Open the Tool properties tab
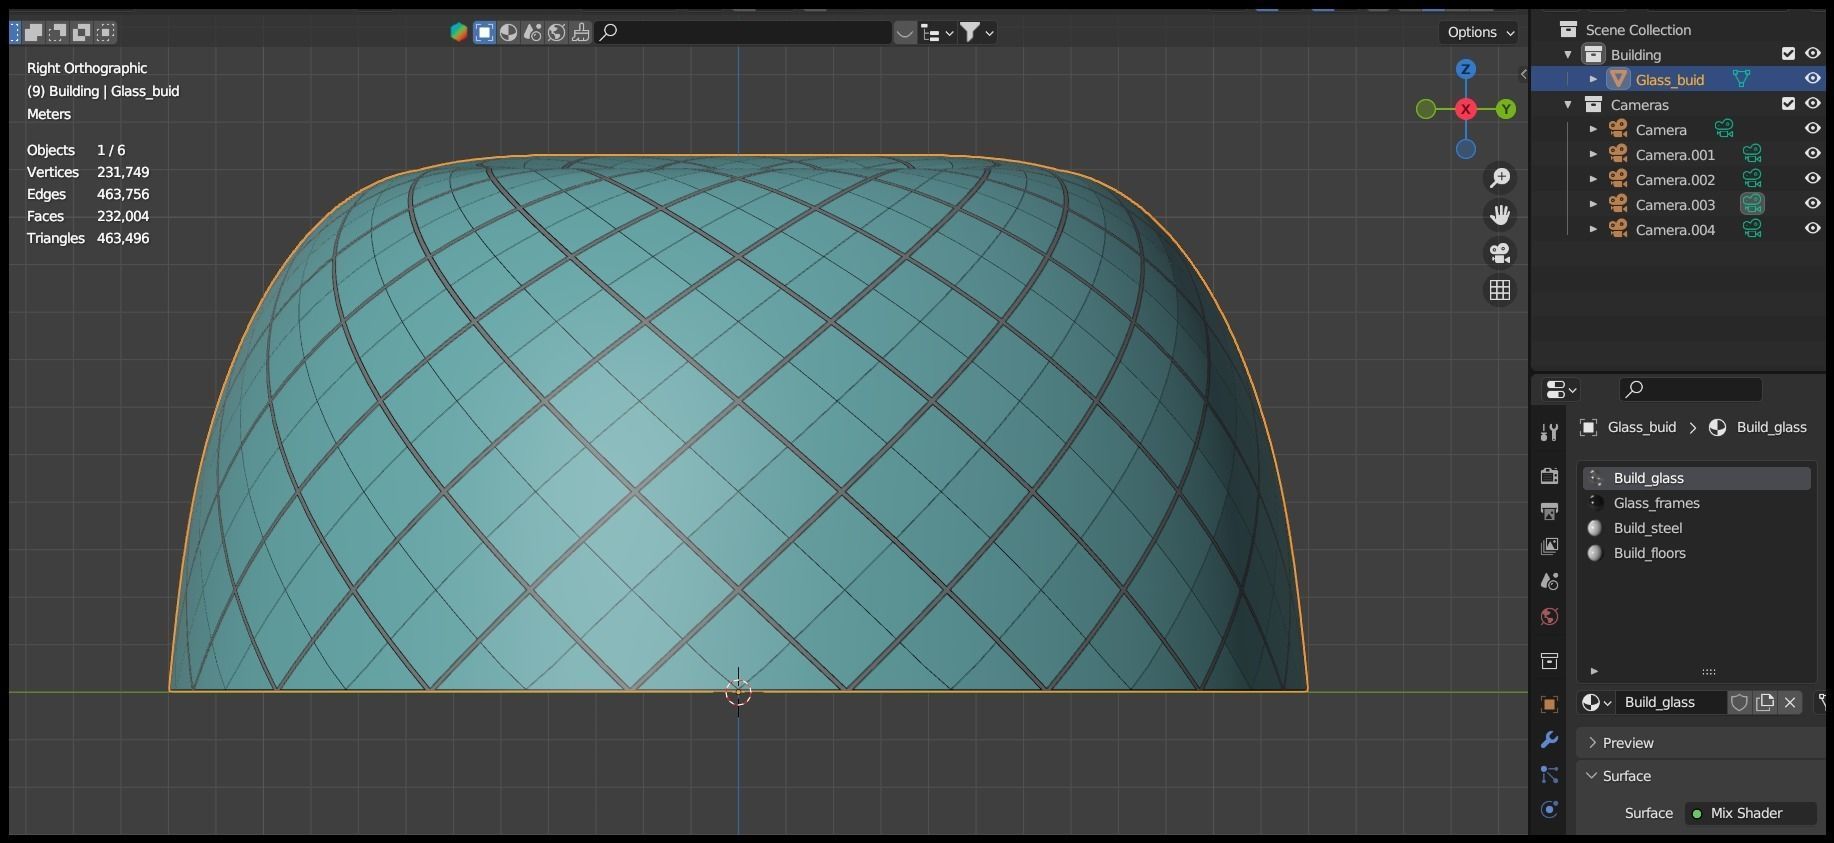 coord(1549,432)
